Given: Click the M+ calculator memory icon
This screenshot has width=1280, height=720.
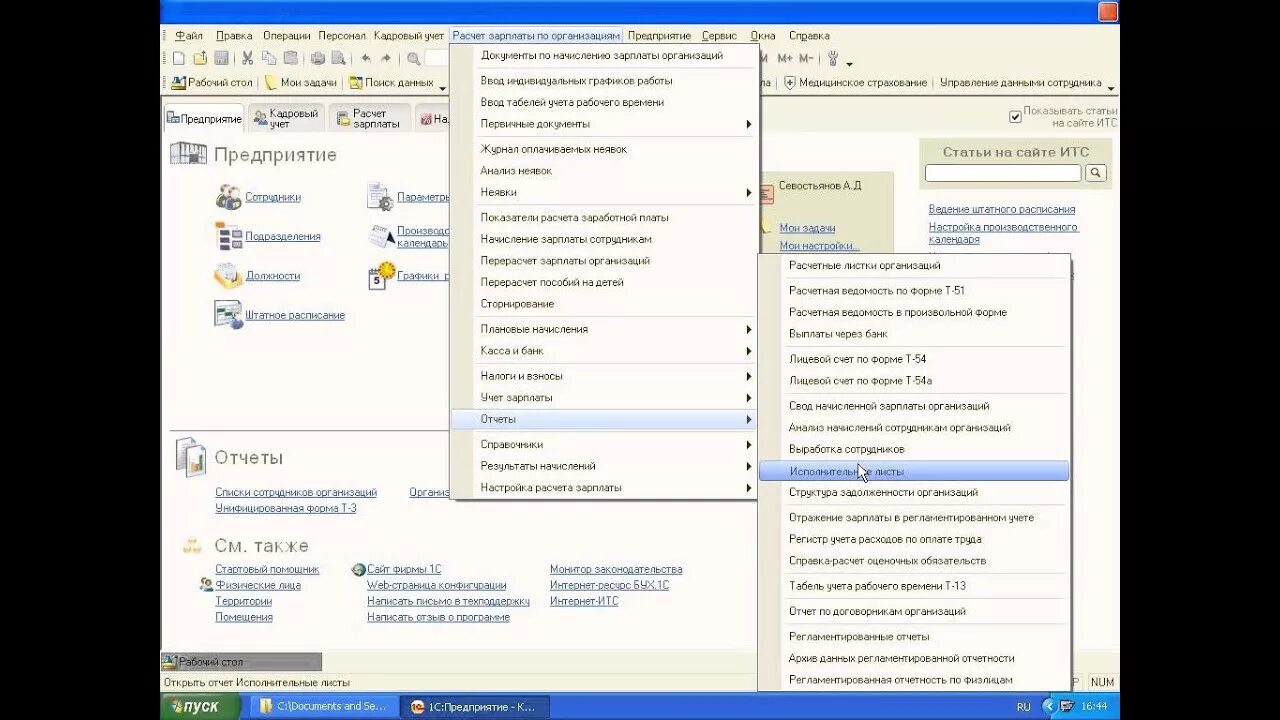Looking at the screenshot, I should coord(785,58).
